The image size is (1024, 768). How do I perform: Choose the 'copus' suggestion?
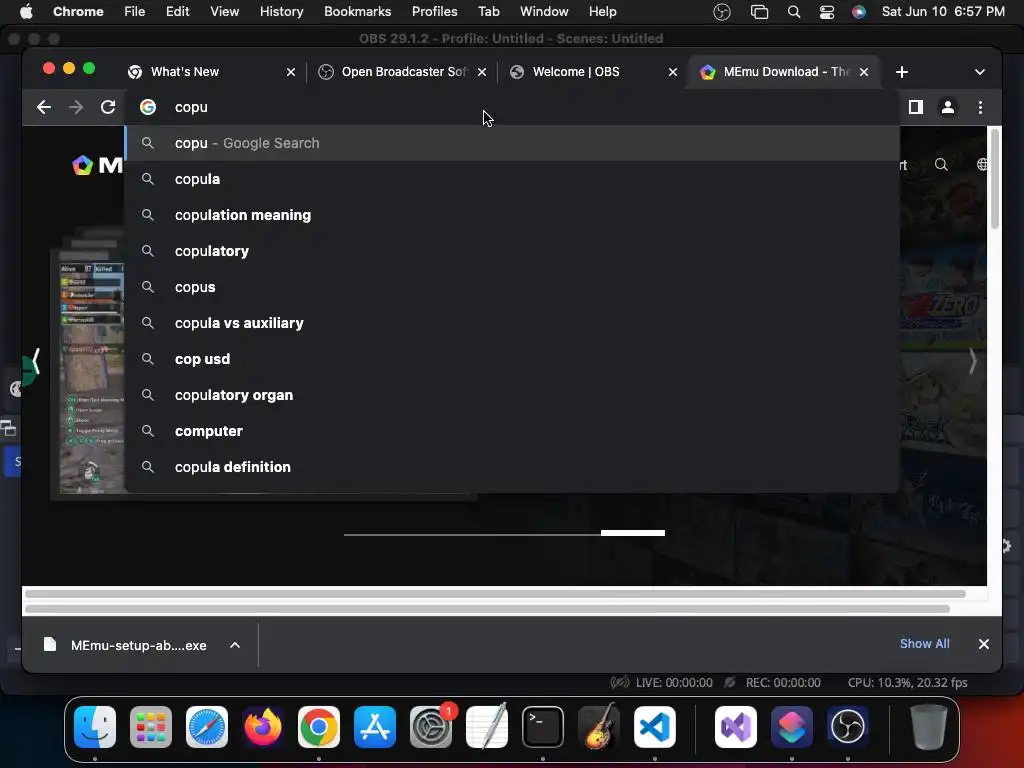512,287
